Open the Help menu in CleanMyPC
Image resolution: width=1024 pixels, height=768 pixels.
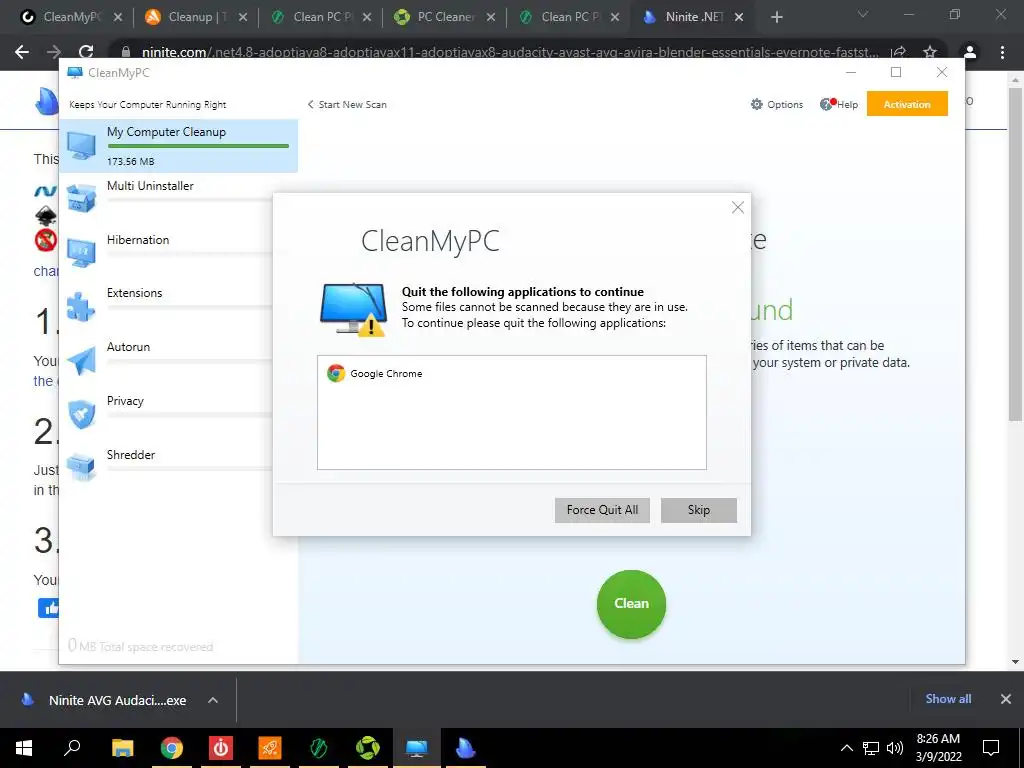tap(839, 104)
